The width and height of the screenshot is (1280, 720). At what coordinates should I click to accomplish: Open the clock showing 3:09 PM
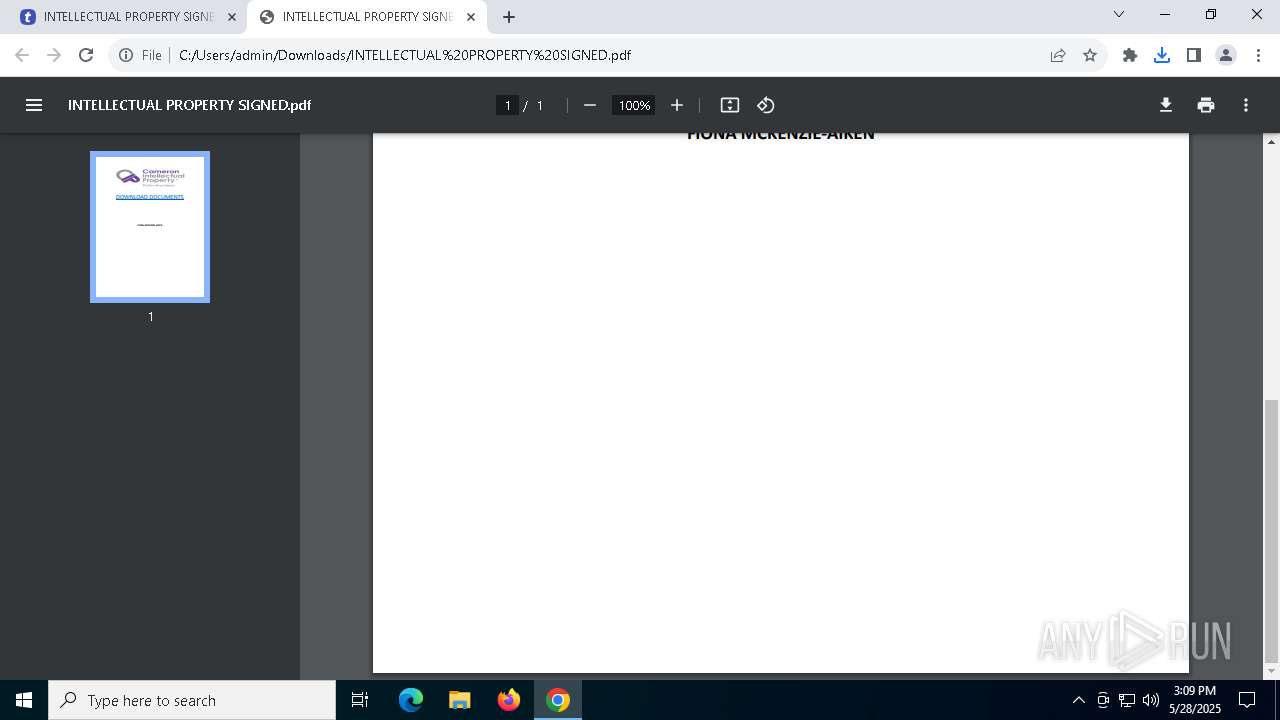(x=1195, y=700)
